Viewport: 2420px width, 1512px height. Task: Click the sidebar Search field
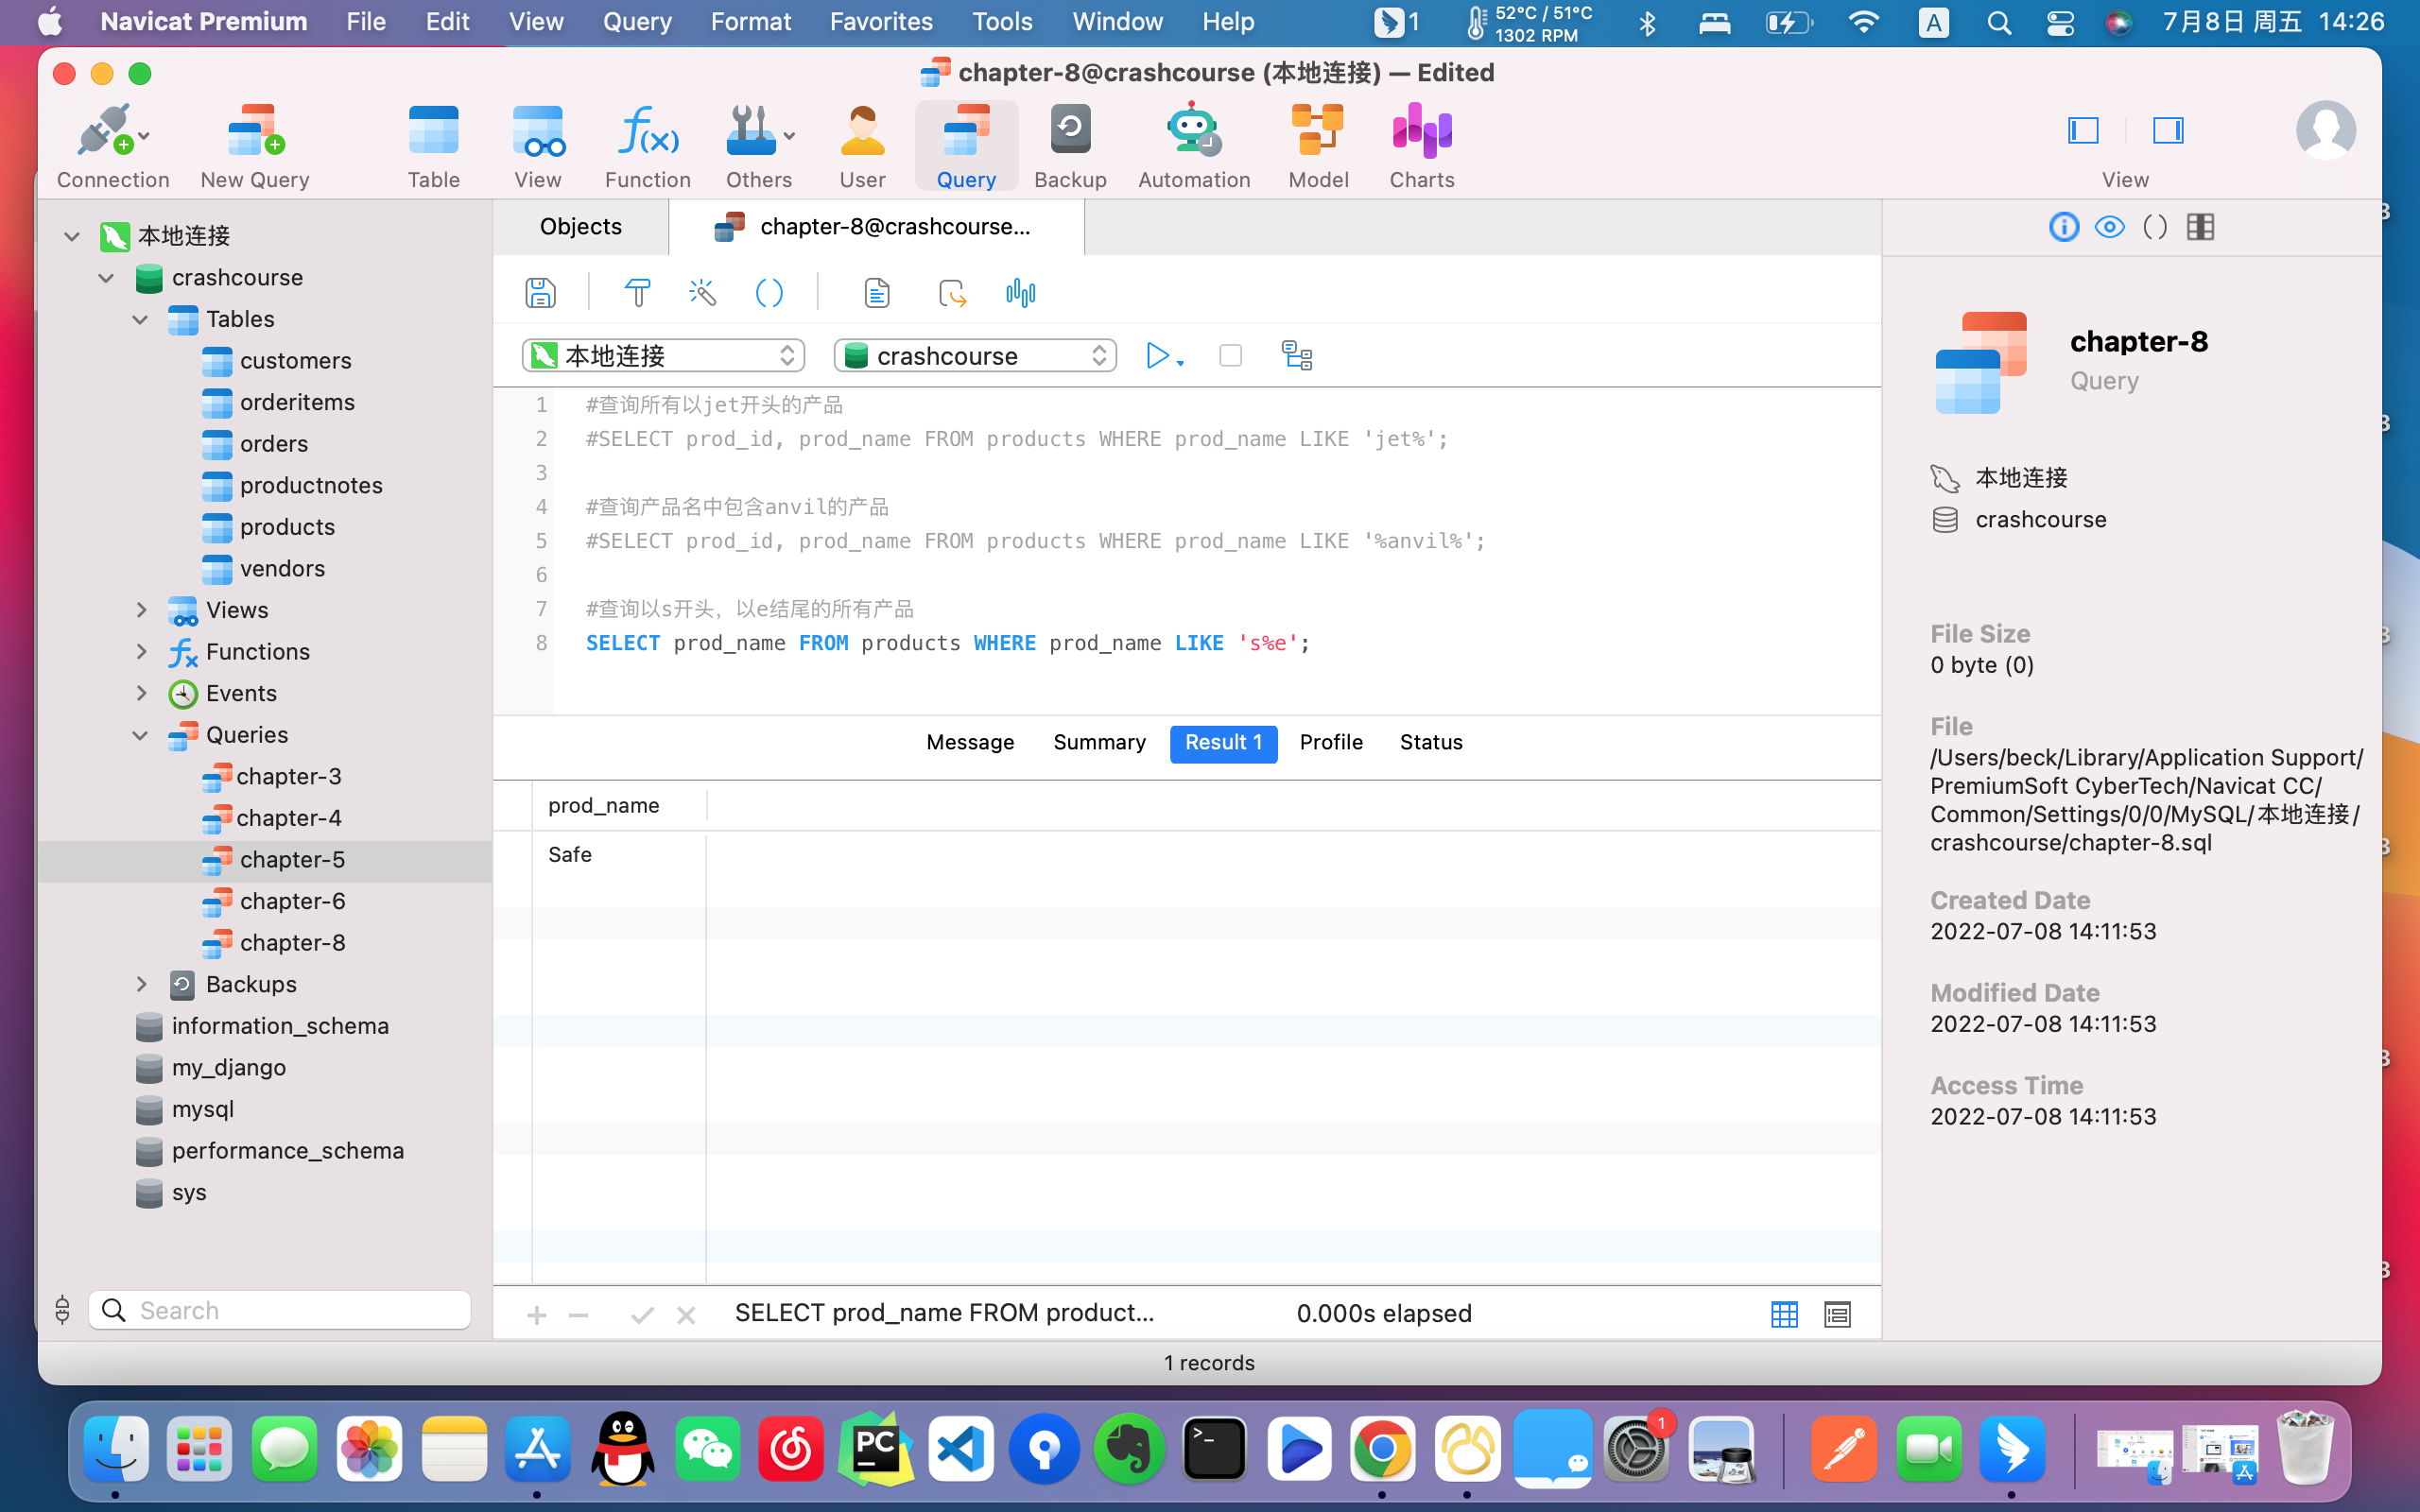[x=279, y=1311]
